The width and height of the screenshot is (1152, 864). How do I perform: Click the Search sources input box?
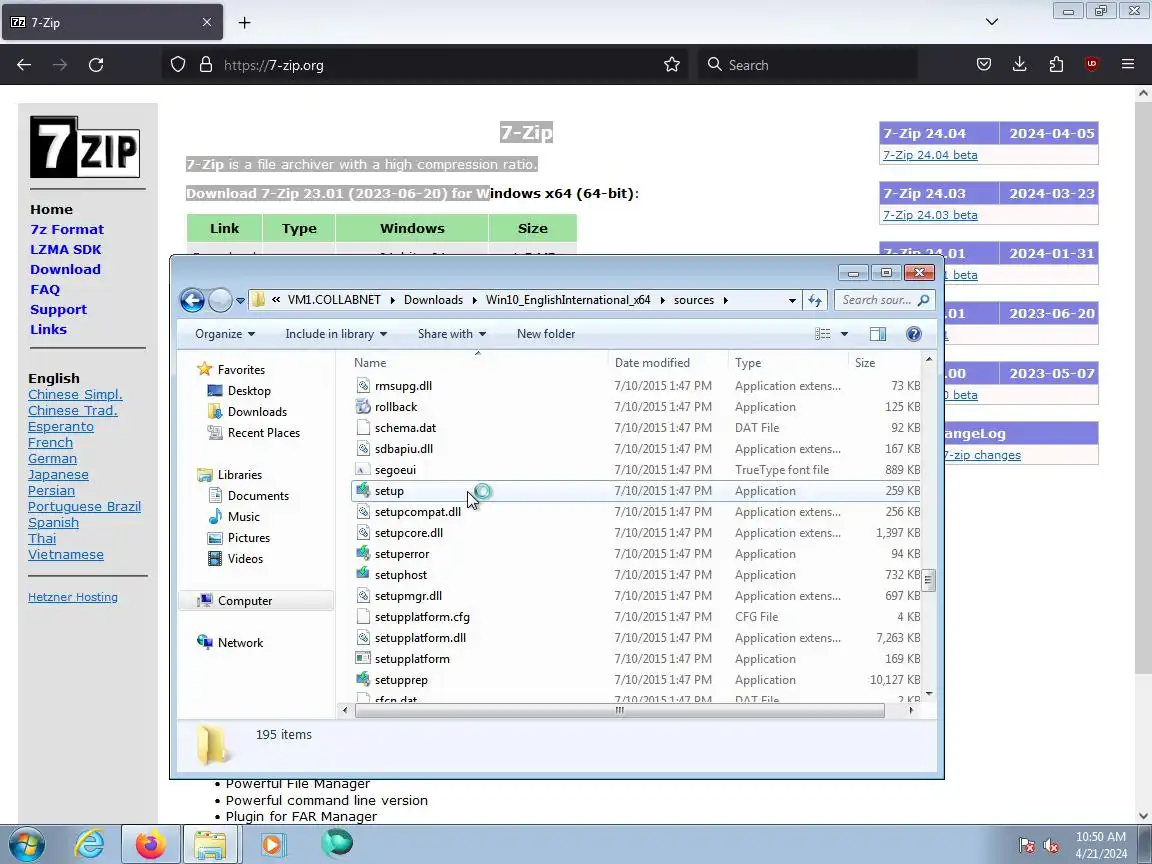tap(885, 300)
